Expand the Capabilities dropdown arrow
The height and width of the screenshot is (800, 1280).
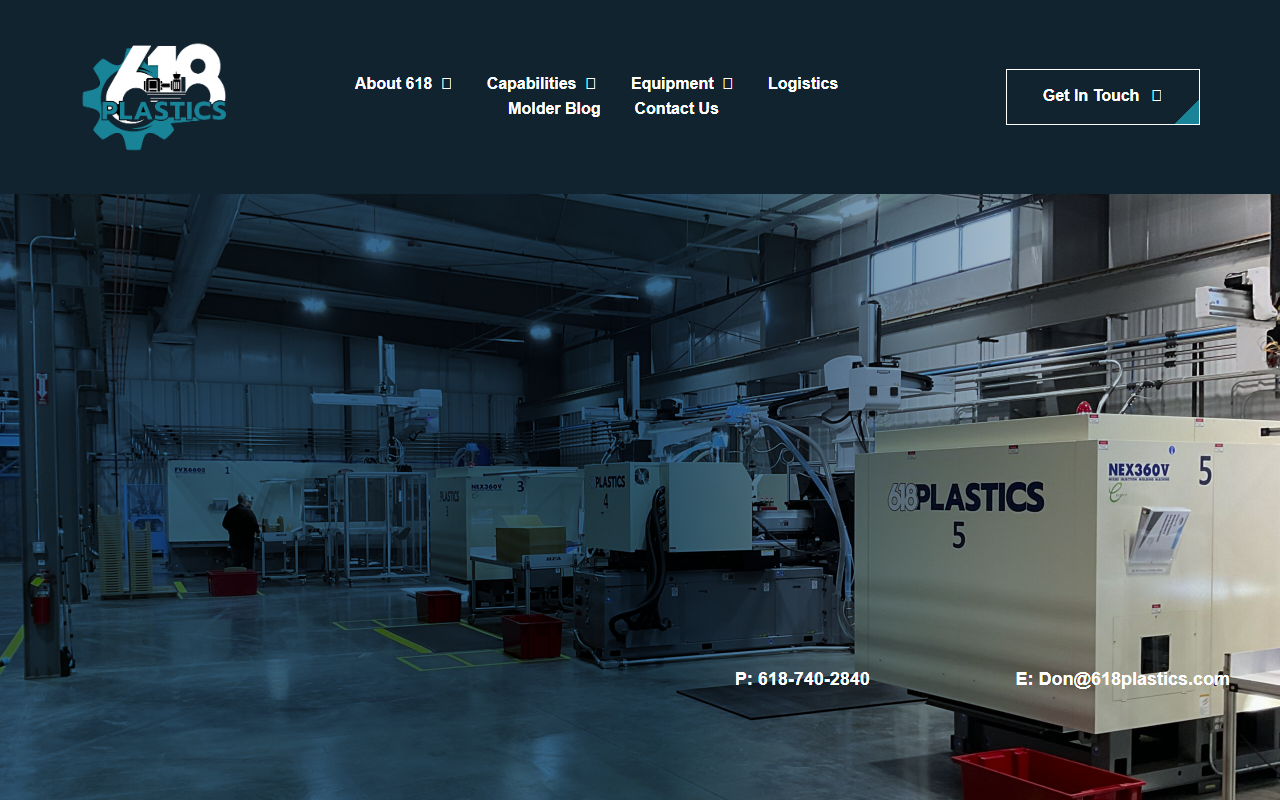point(591,83)
